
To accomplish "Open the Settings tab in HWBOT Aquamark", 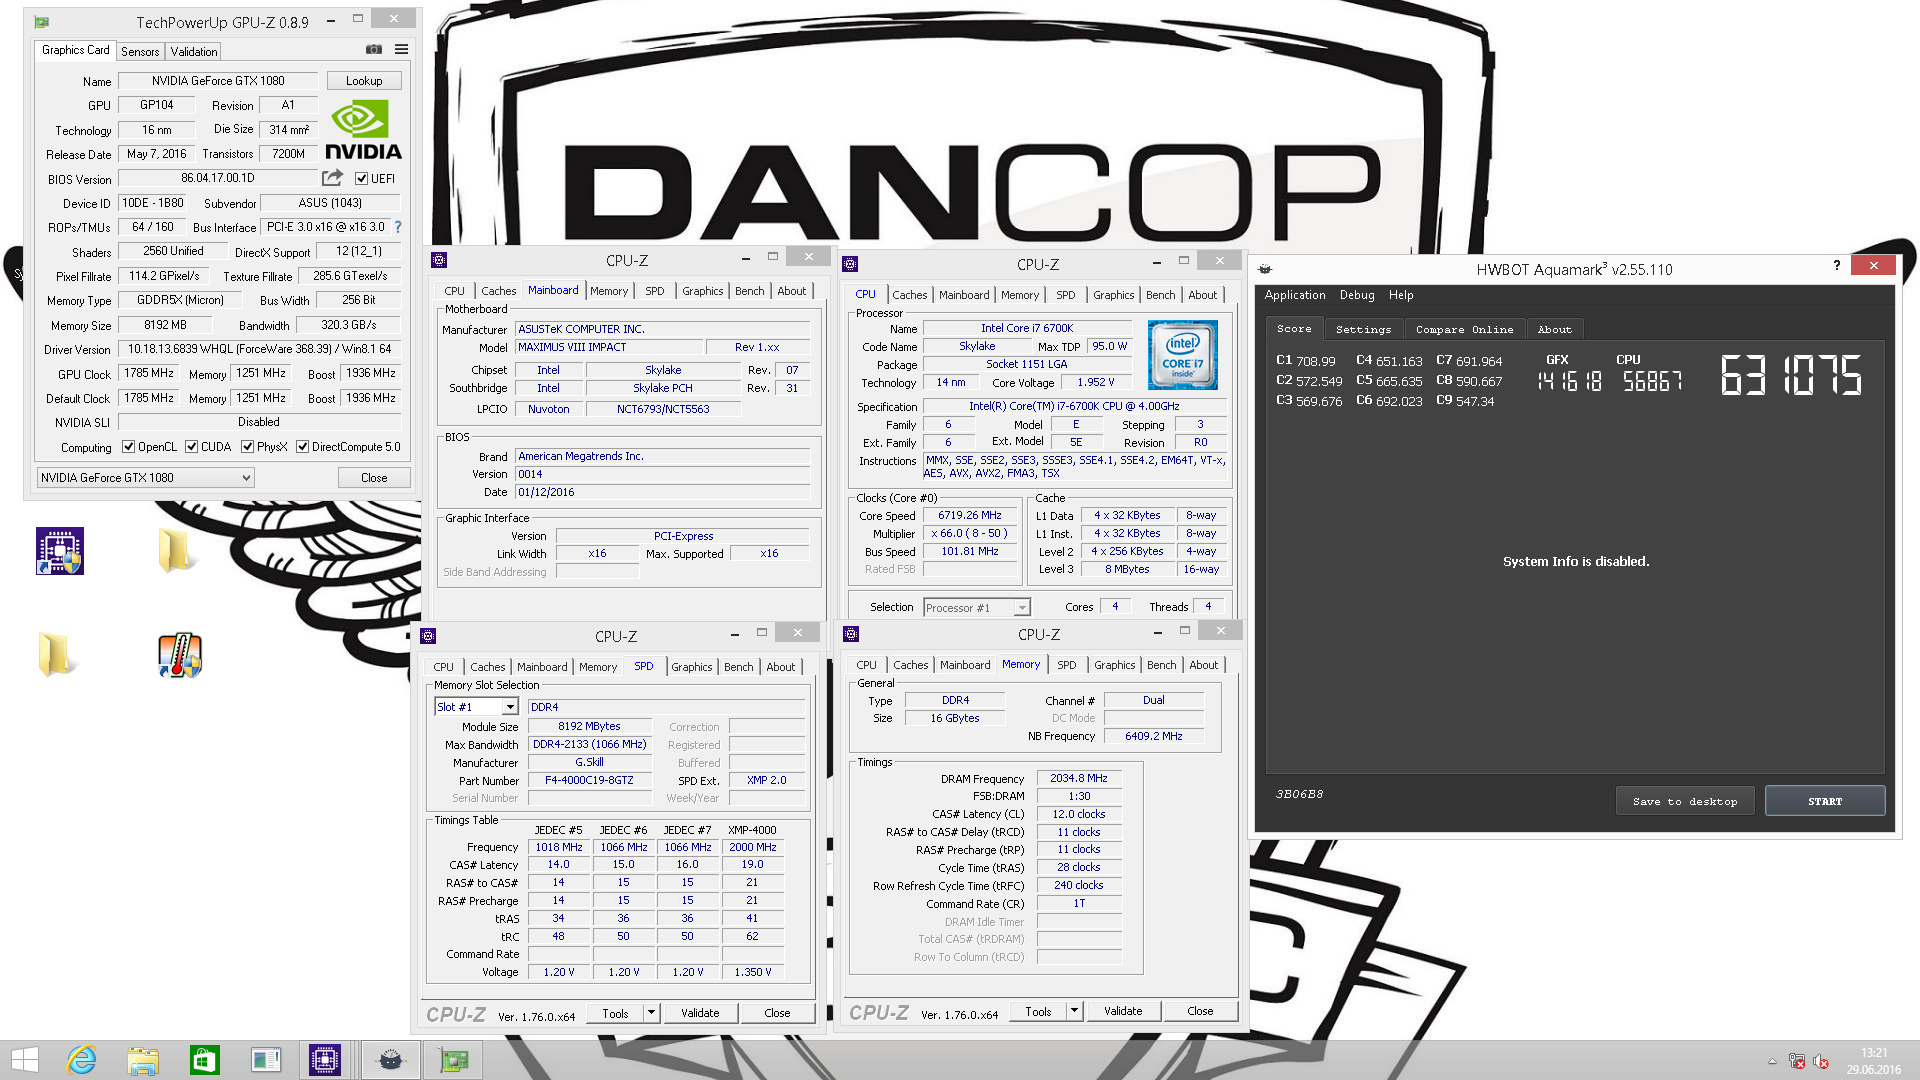I will tap(1363, 329).
